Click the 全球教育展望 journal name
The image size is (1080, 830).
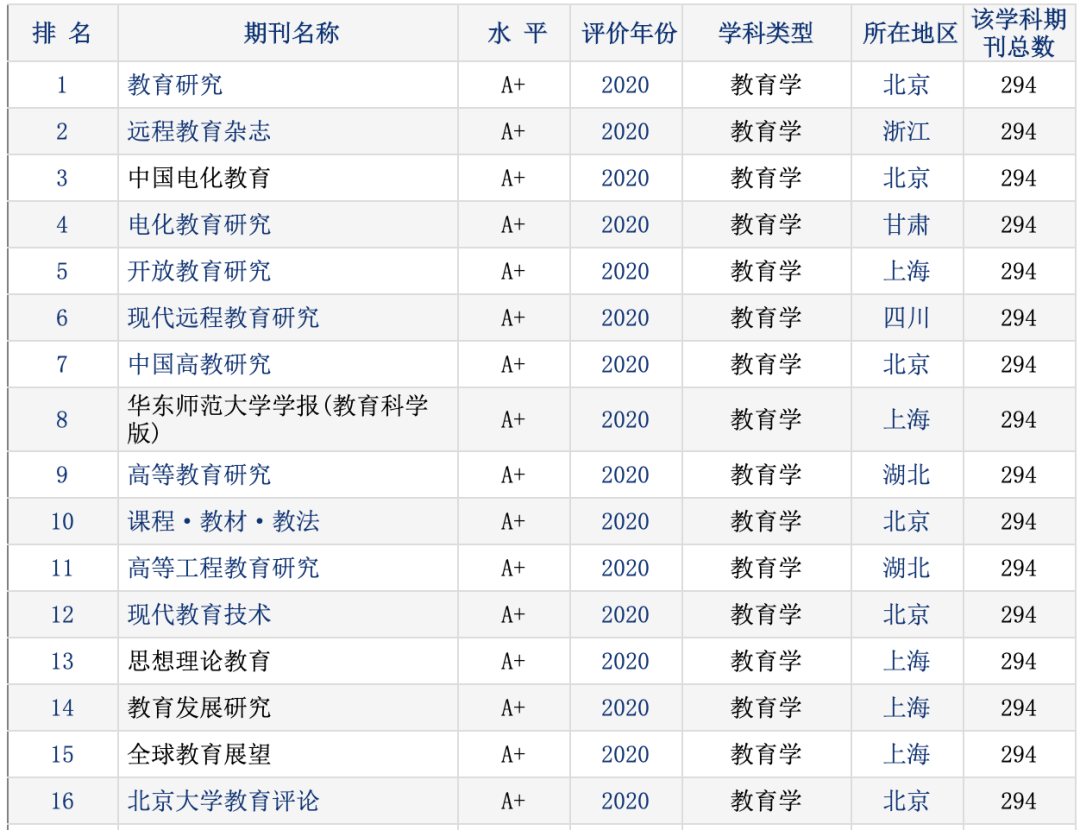tap(199, 754)
